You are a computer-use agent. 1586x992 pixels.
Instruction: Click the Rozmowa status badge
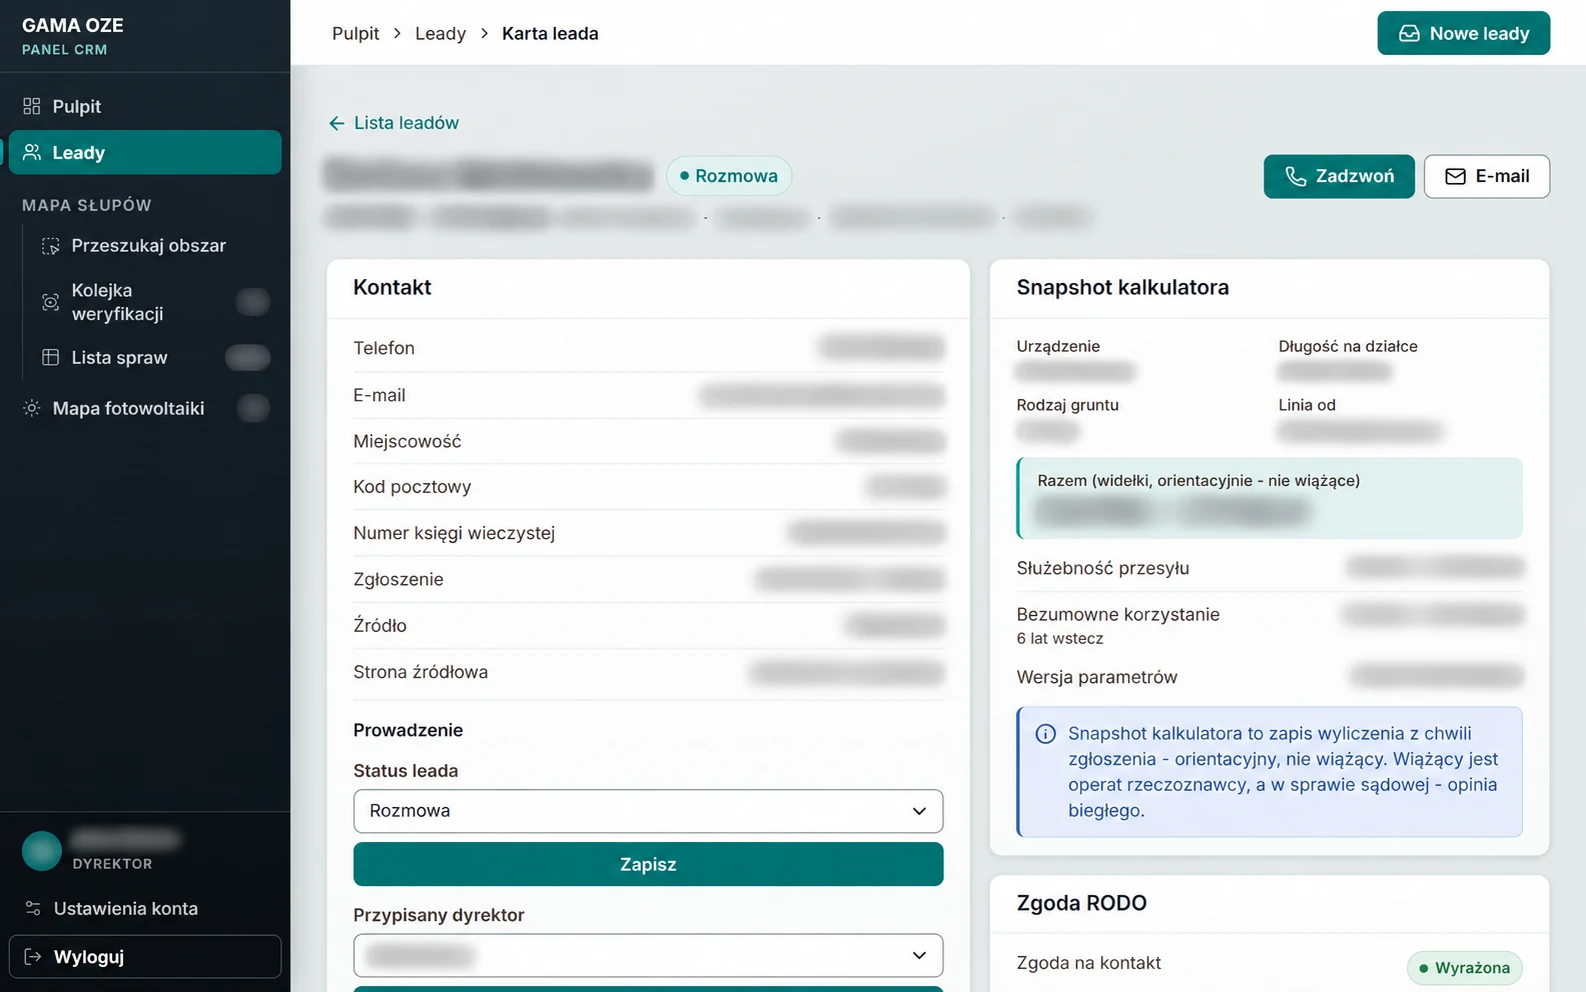coord(729,176)
